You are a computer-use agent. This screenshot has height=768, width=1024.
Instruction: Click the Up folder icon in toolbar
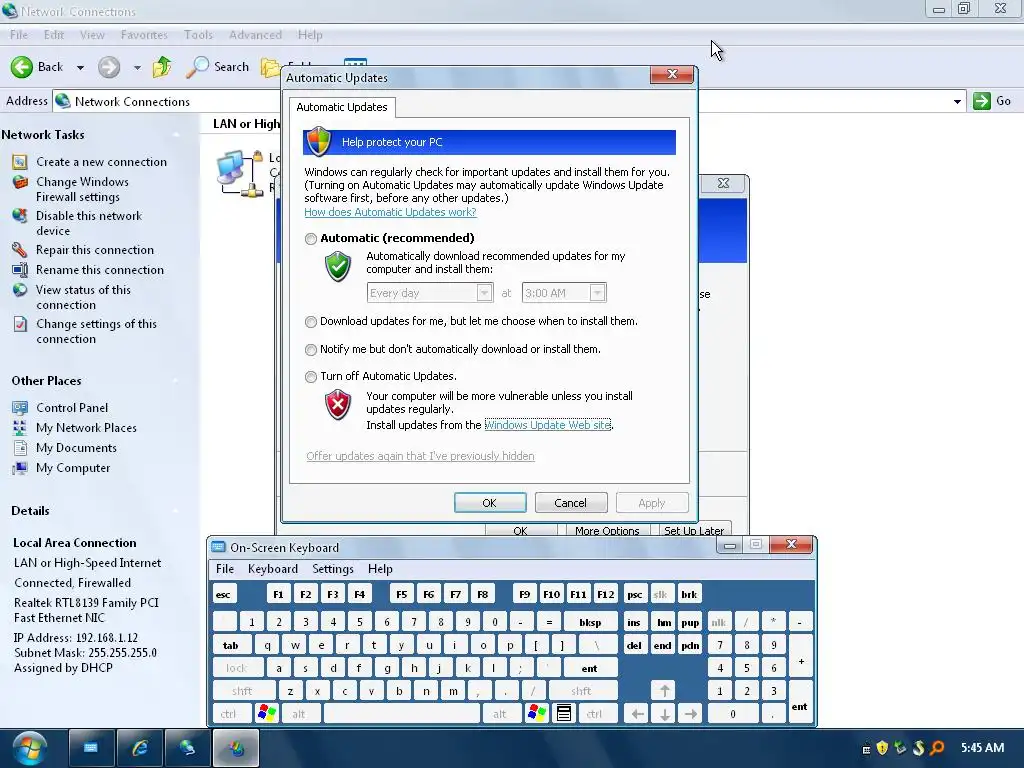click(x=161, y=67)
